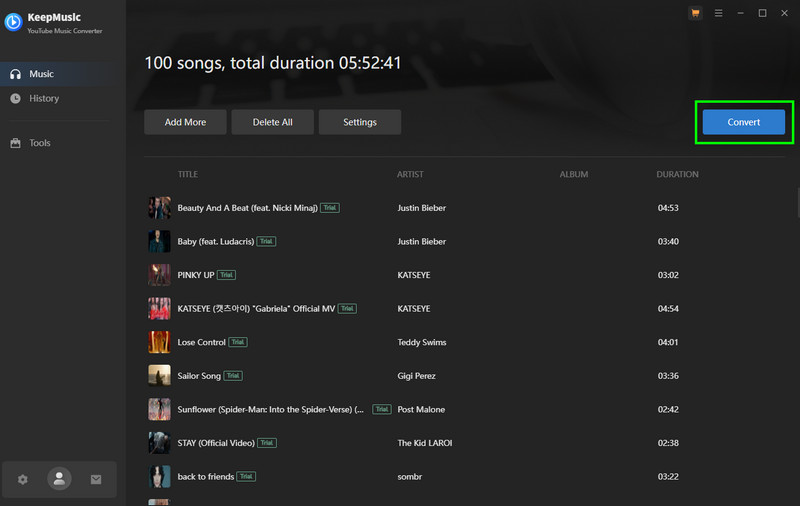This screenshot has height=506, width=800.
Task: Click artist 'Teddy Swims'
Action: tap(422, 342)
